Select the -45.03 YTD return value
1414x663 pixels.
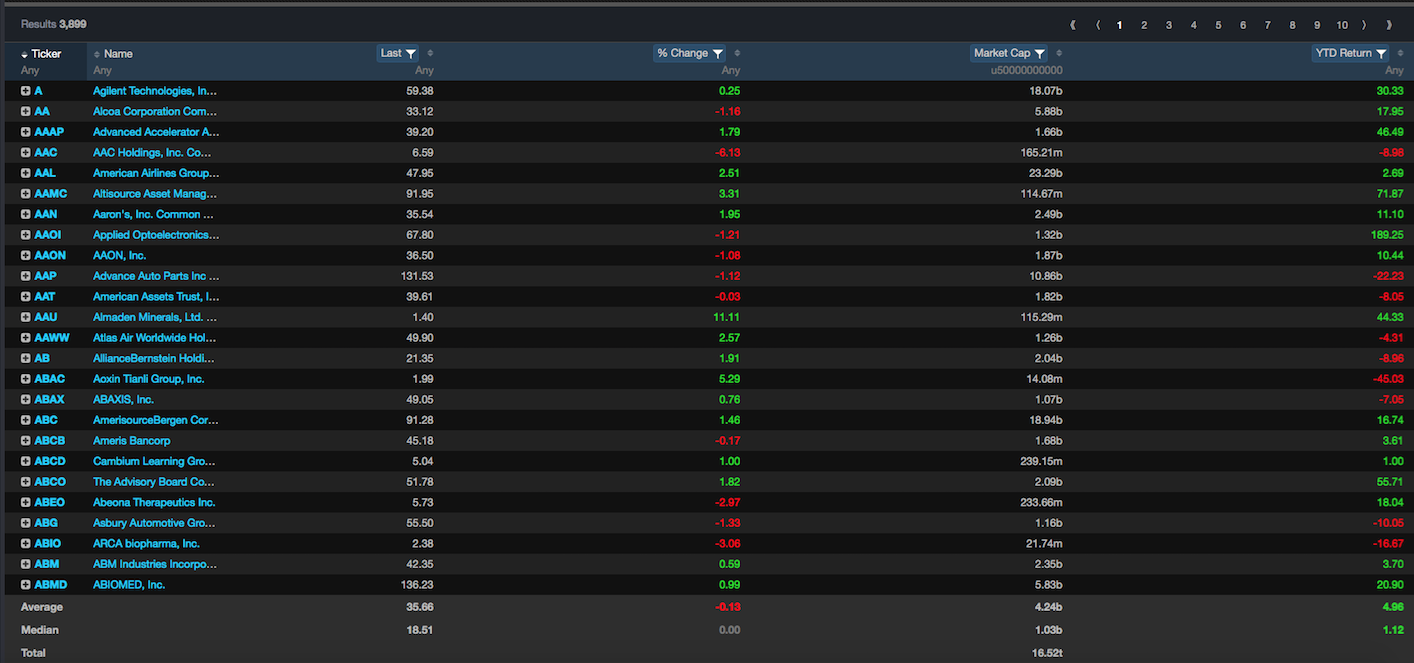[x=1388, y=379]
